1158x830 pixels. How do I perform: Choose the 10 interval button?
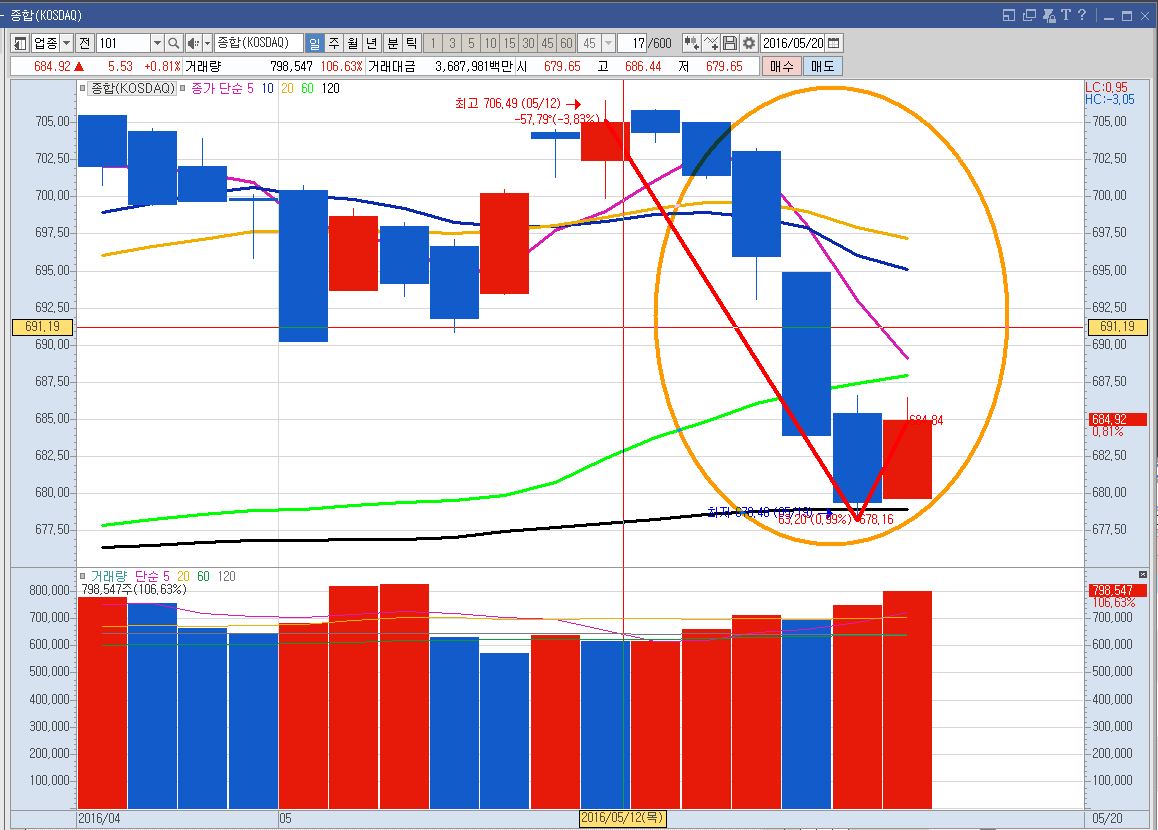(490, 43)
